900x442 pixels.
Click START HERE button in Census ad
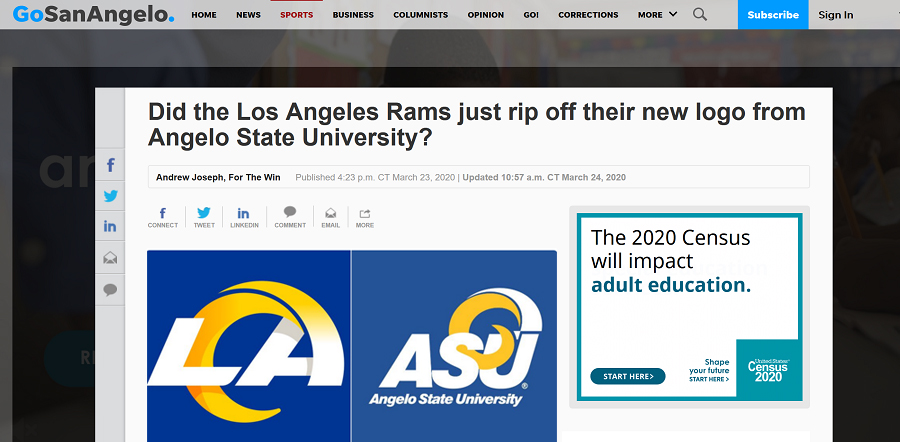[x=628, y=377]
